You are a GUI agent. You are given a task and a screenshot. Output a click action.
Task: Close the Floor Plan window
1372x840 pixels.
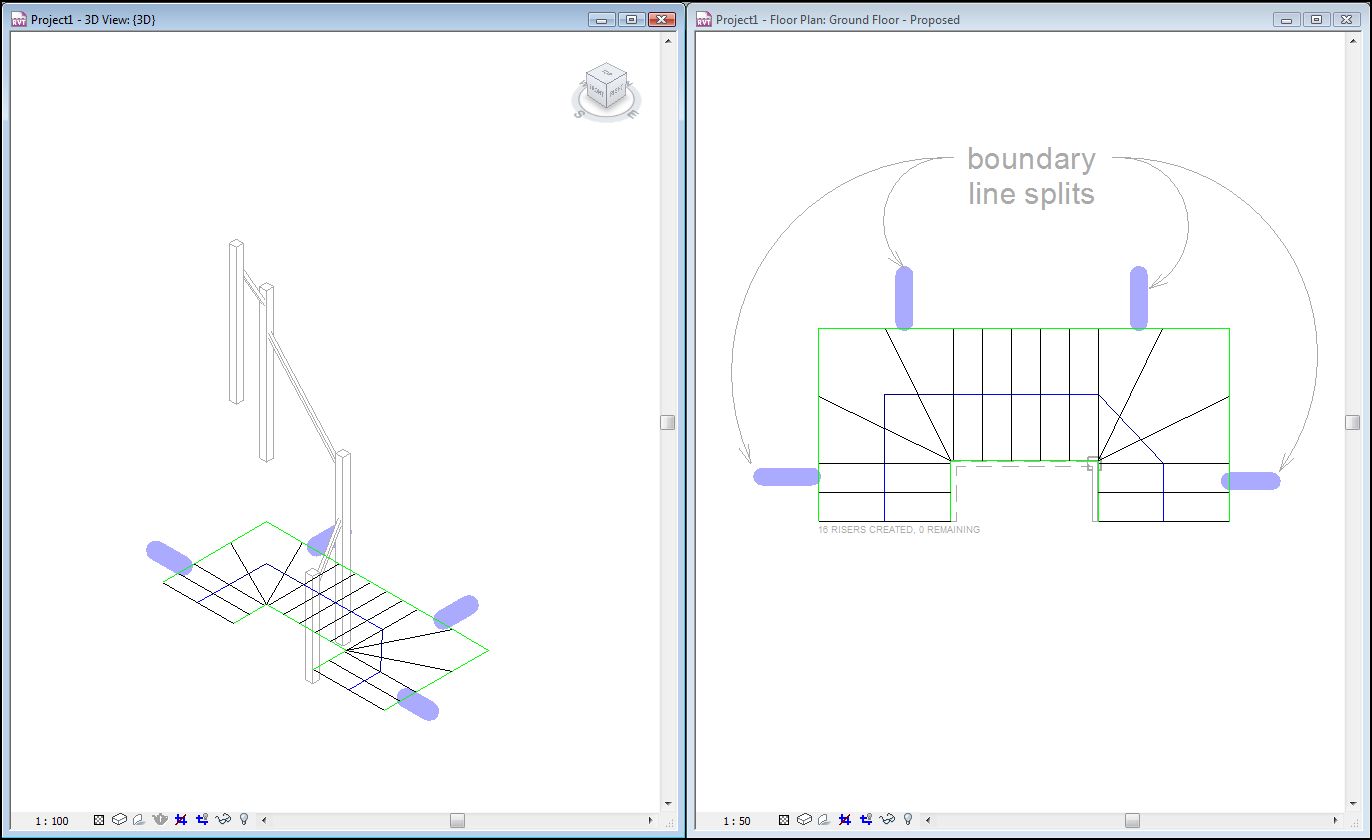tap(1347, 19)
